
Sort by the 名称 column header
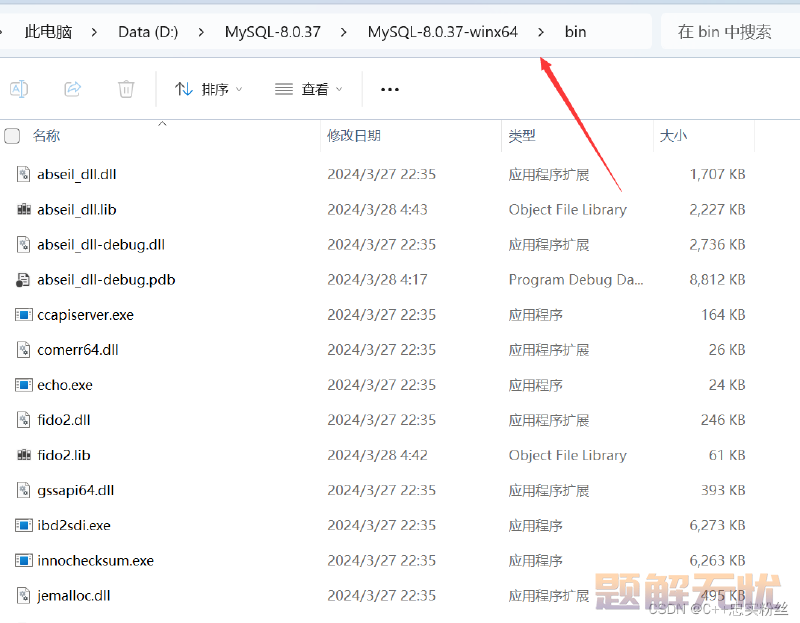coord(46,136)
